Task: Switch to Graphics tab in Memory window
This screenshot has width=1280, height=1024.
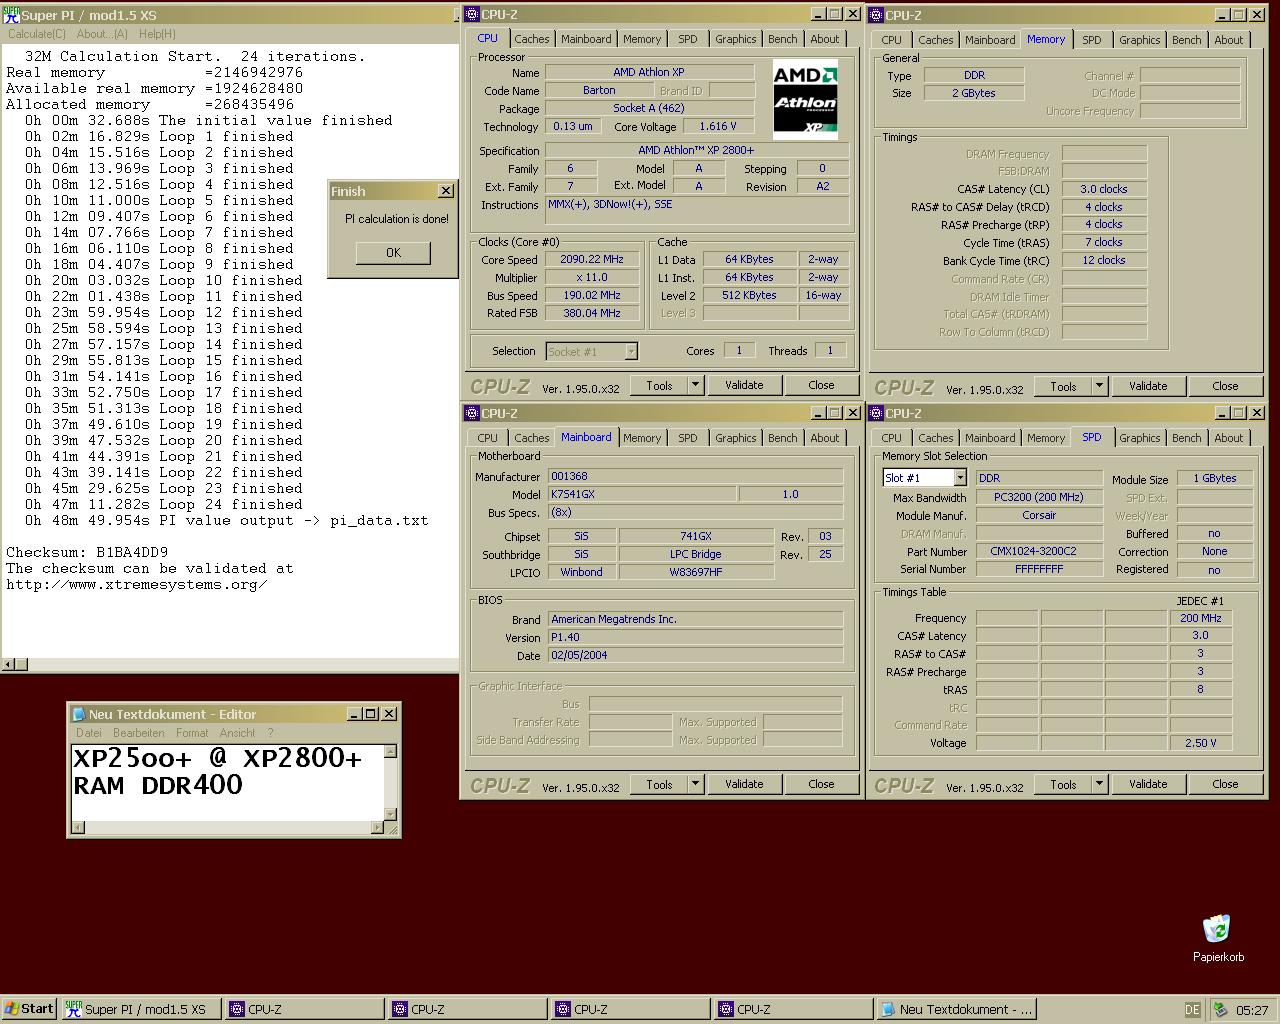Action: [x=1140, y=40]
